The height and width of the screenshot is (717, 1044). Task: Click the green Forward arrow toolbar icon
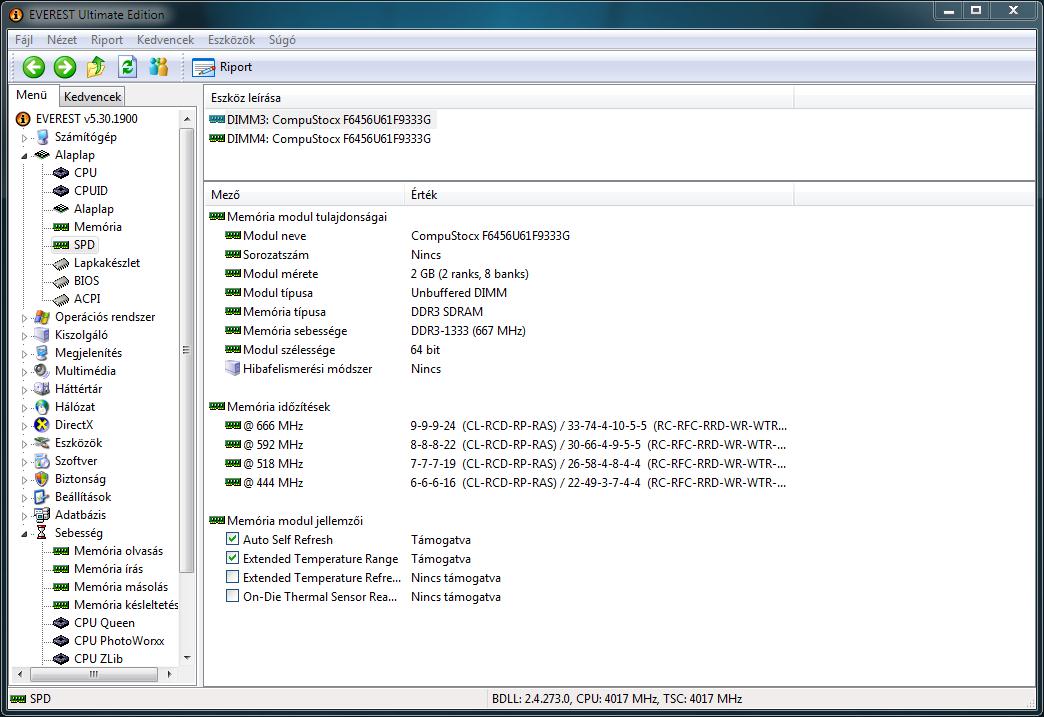65,67
